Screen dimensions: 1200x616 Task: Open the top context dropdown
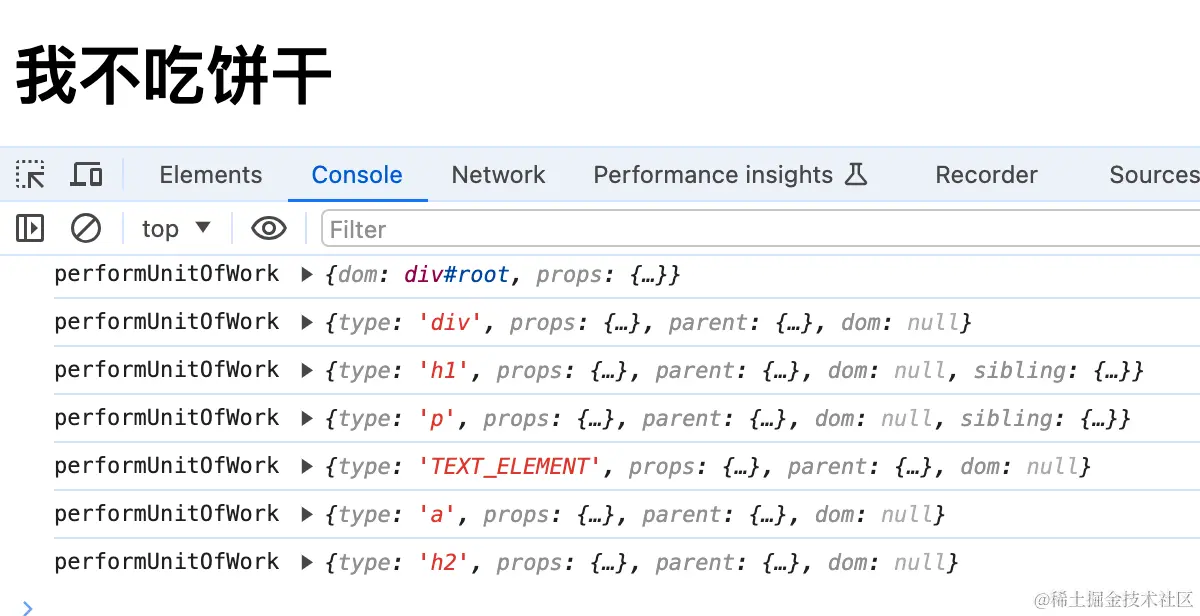click(x=176, y=229)
